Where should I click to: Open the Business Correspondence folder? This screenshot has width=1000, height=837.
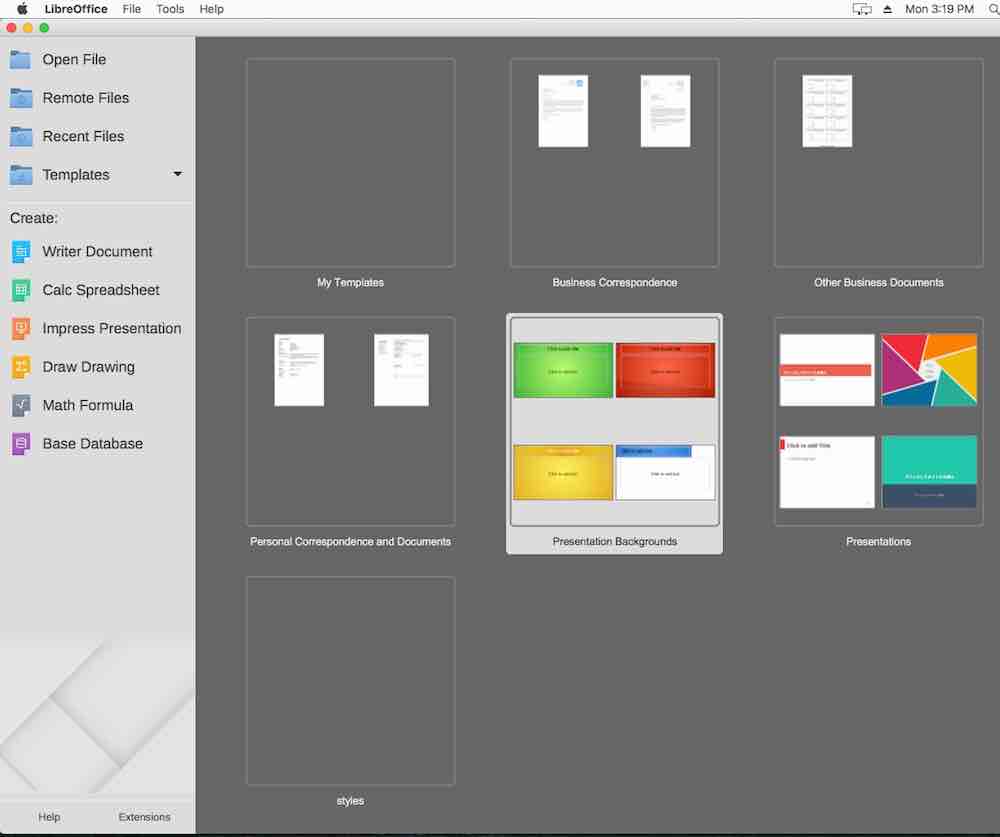click(614, 163)
